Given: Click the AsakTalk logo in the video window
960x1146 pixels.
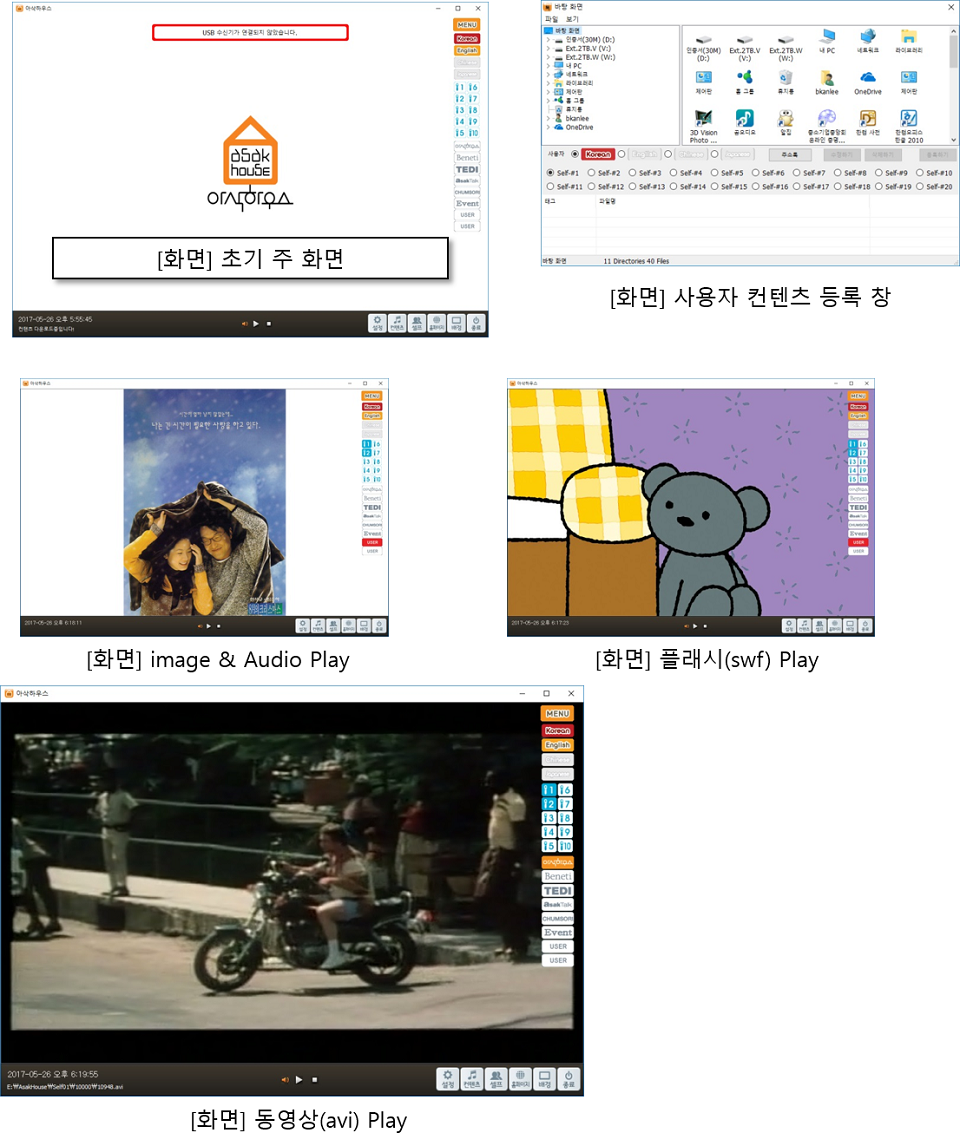Looking at the screenshot, I should [557, 904].
